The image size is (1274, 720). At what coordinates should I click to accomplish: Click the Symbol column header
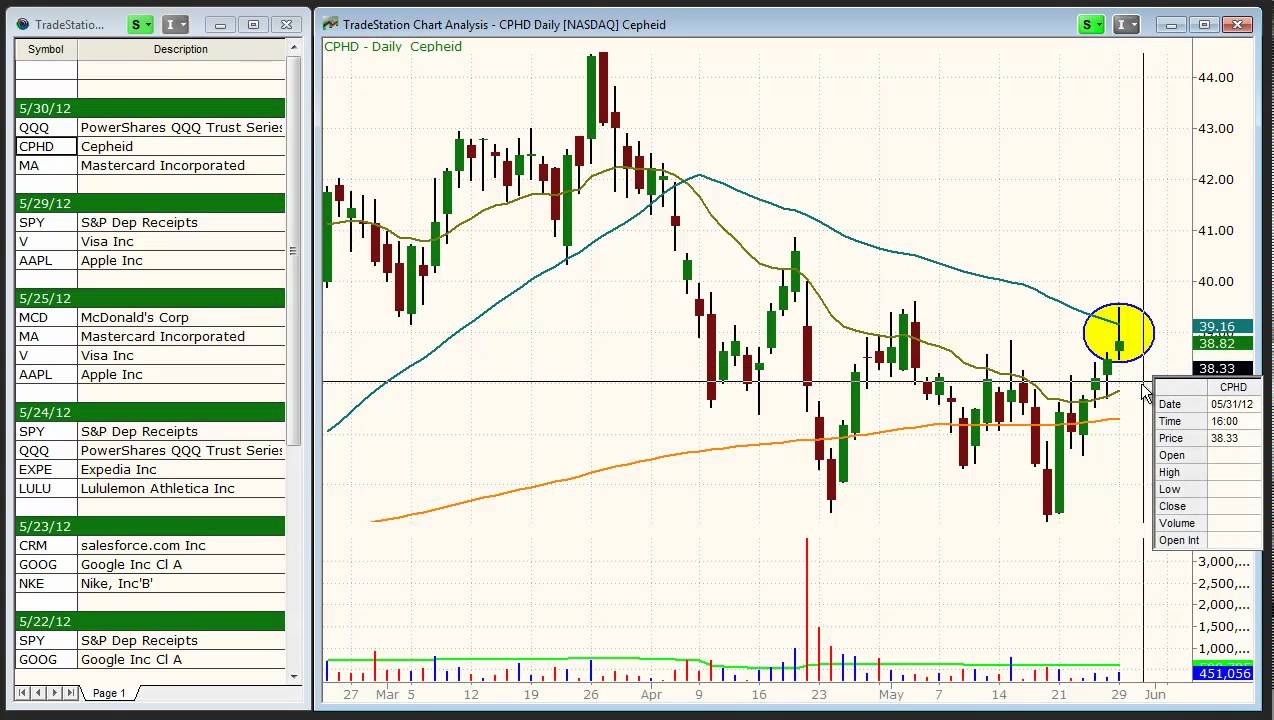(x=46, y=49)
